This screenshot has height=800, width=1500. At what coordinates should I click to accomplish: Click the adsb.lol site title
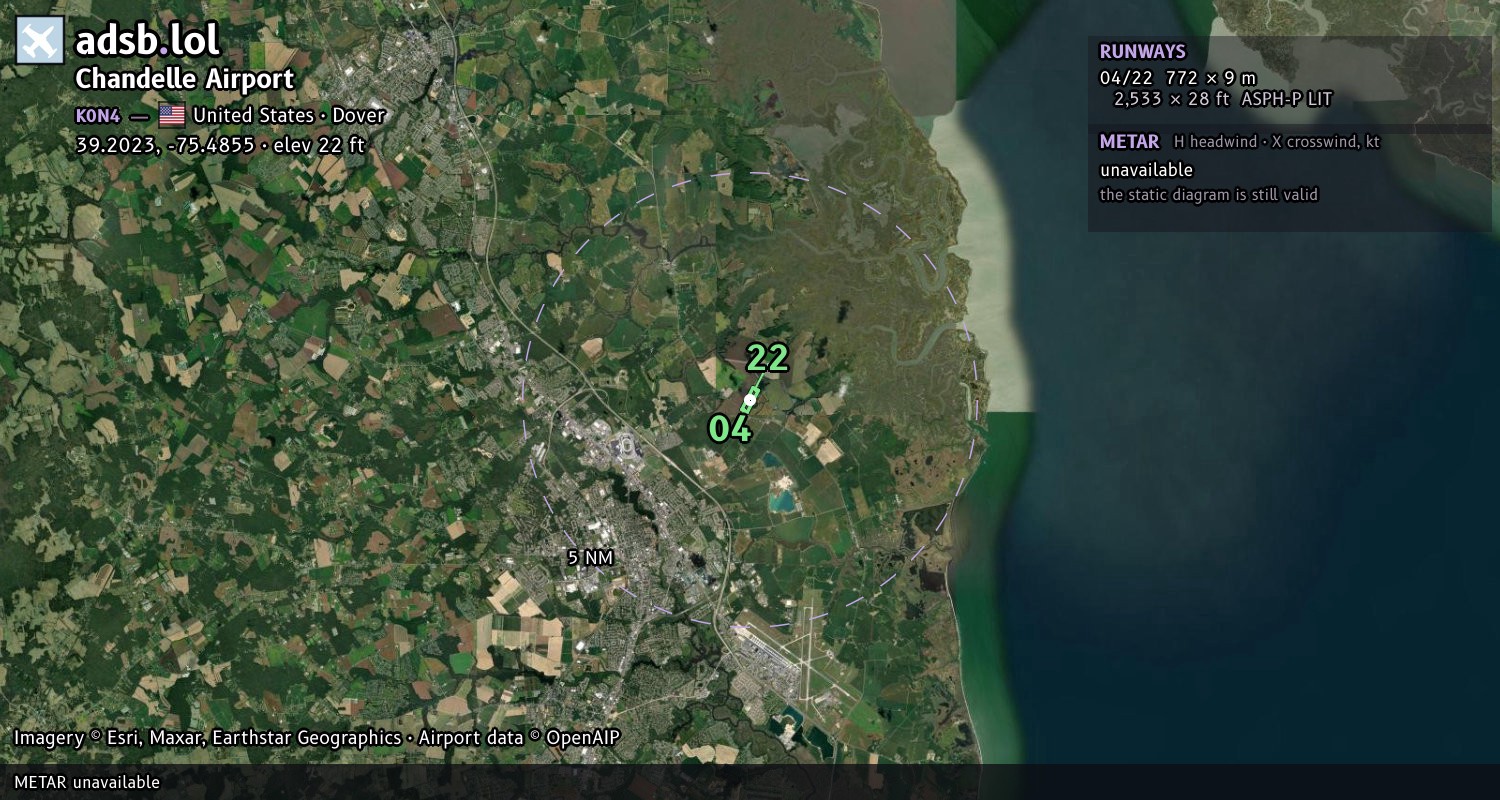coord(147,40)
